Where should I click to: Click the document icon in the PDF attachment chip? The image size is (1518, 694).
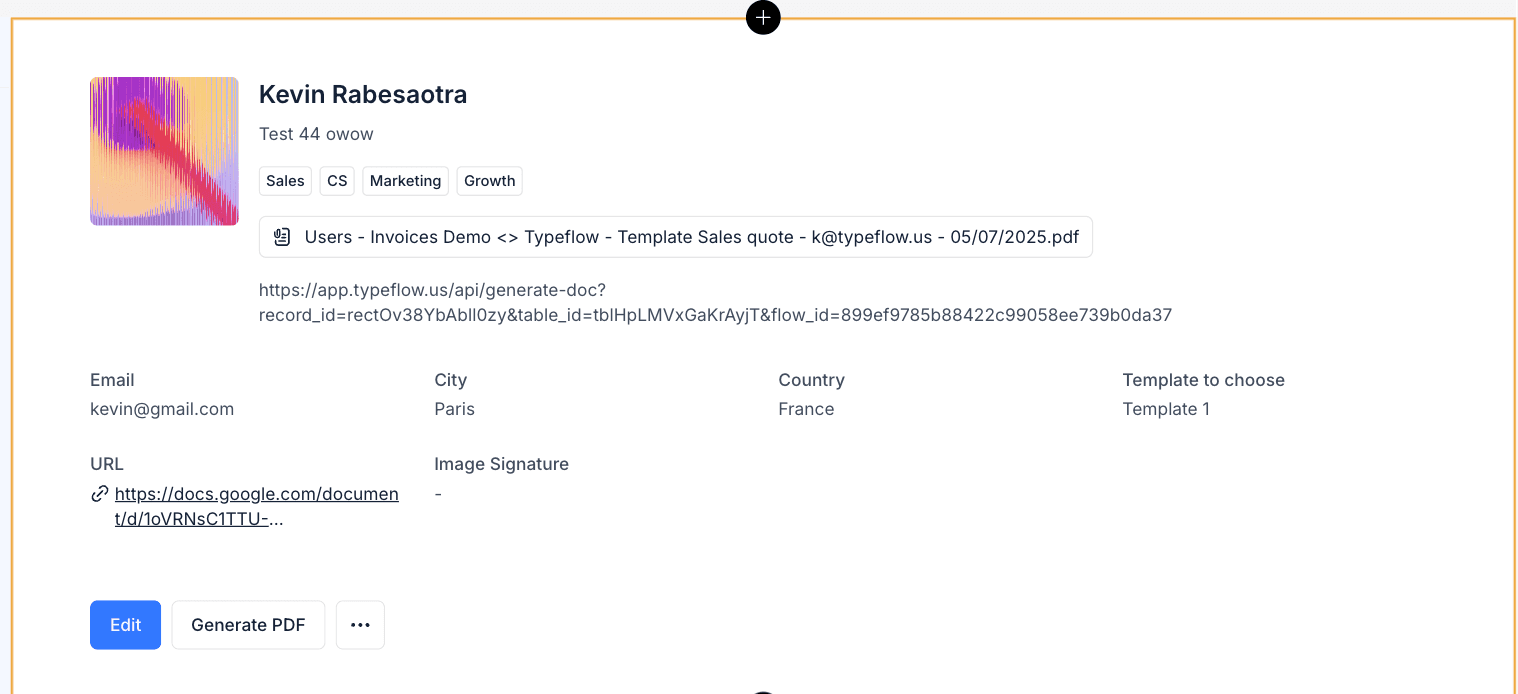[283, 237]
